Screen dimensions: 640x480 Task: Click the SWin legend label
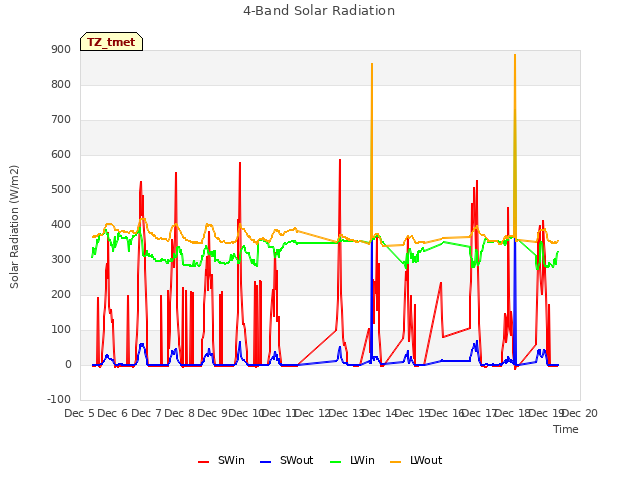[x=231, y=460]
